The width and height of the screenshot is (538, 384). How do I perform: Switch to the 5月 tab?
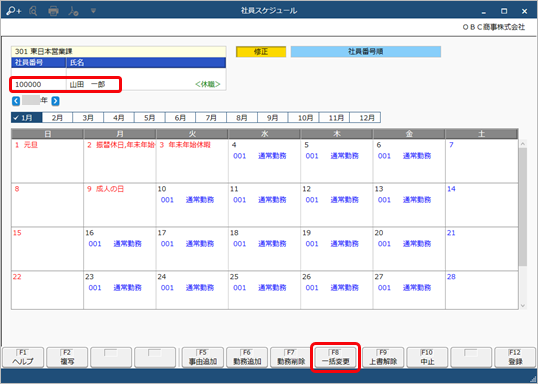click(150, 118)
